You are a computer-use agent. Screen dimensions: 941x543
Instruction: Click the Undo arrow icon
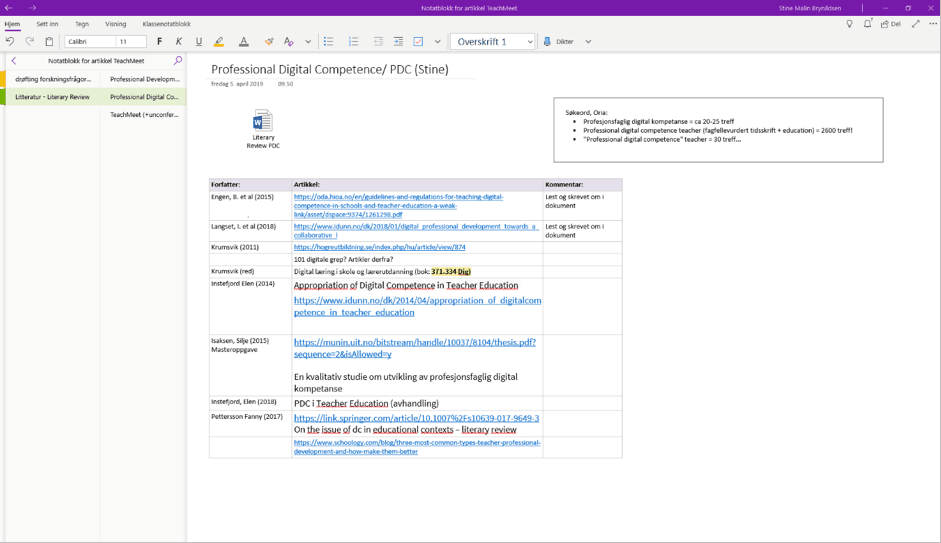coord(10,42)
